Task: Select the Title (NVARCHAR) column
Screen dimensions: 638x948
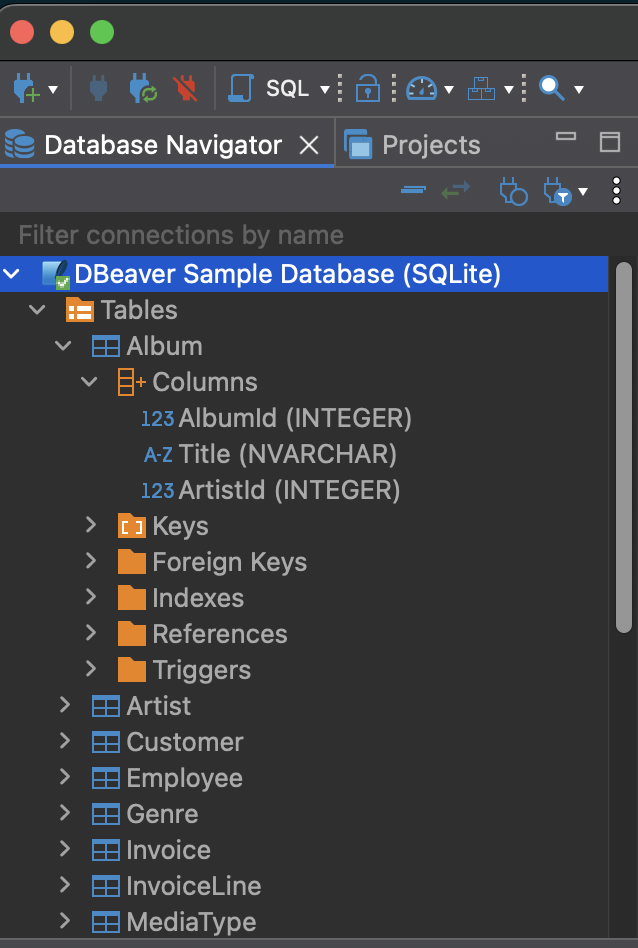Action: (287, 454)
